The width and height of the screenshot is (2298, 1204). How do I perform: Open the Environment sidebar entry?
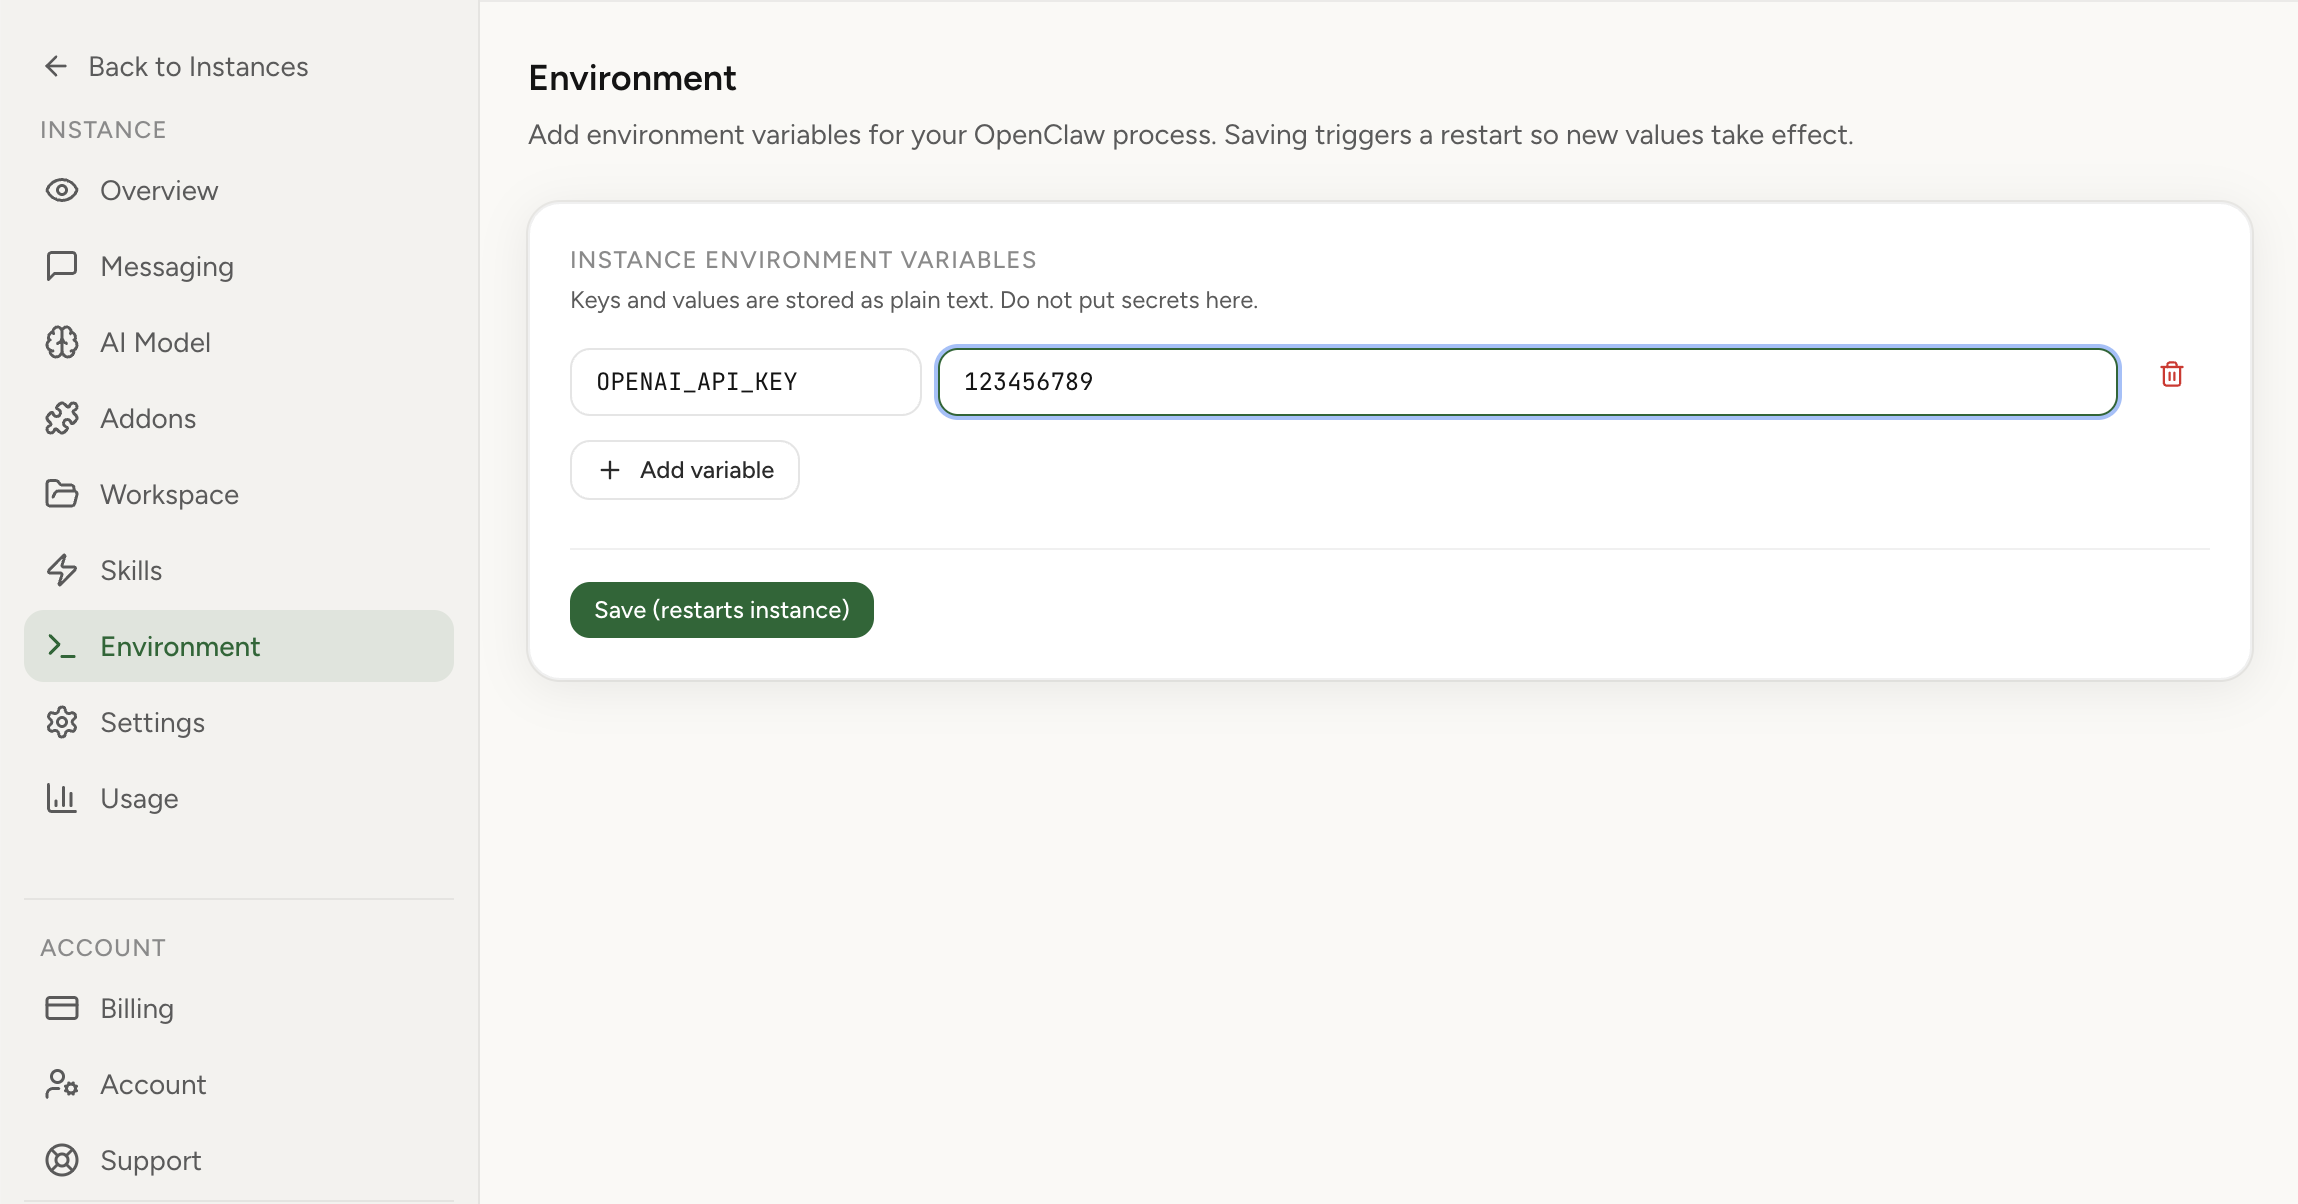click(181, 646)
